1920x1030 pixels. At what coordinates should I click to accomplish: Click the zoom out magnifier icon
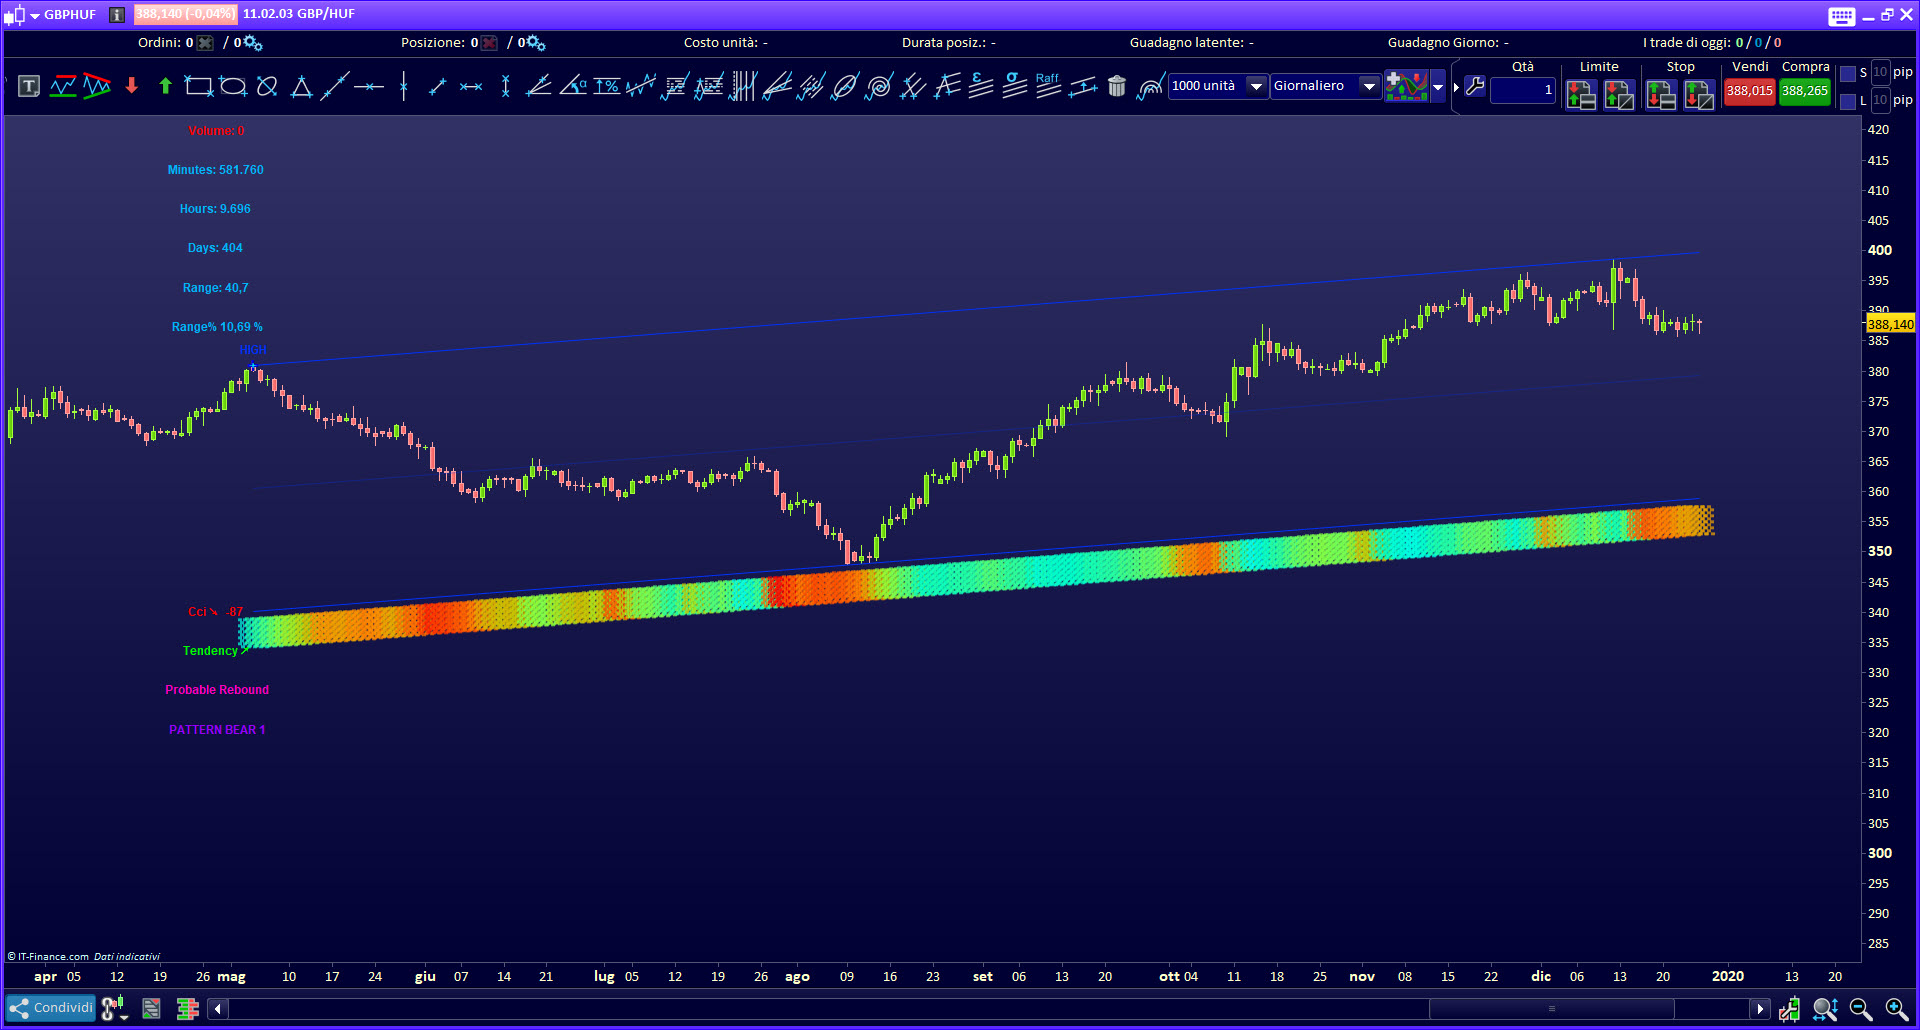[x=1861, y=1009]
